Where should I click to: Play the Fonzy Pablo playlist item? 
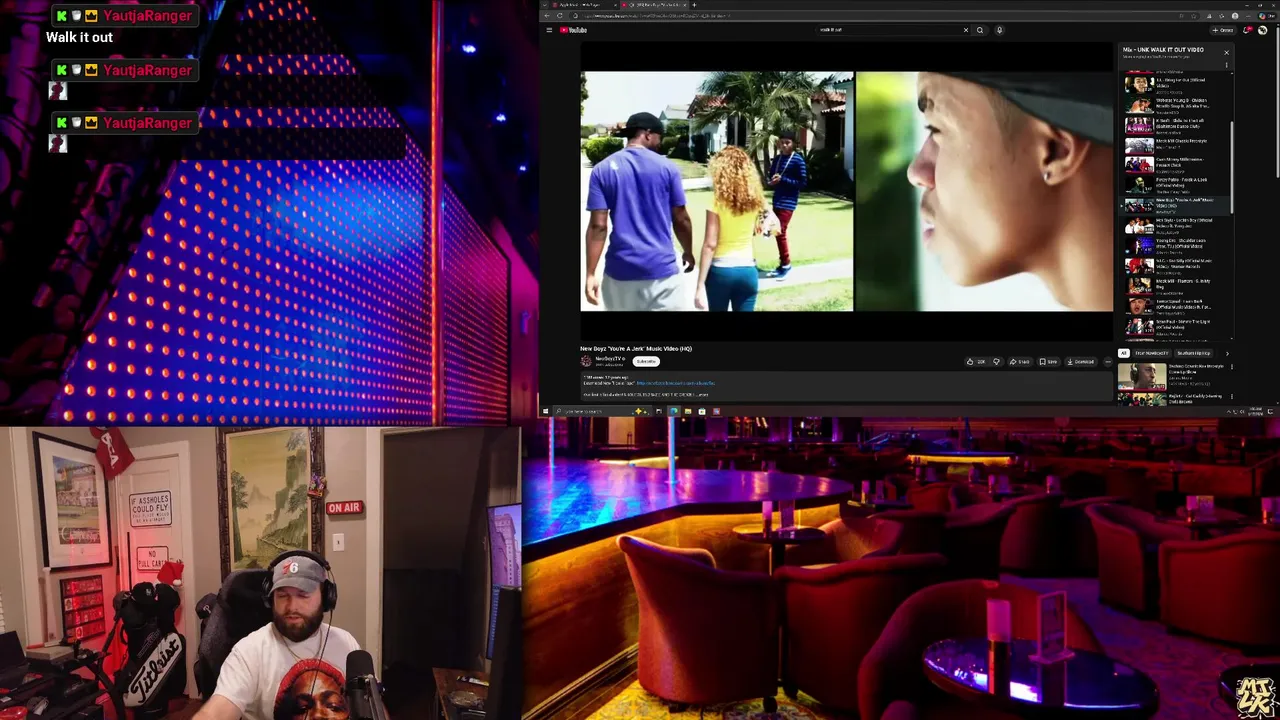pyautogui.click(x=1174, y=185)
